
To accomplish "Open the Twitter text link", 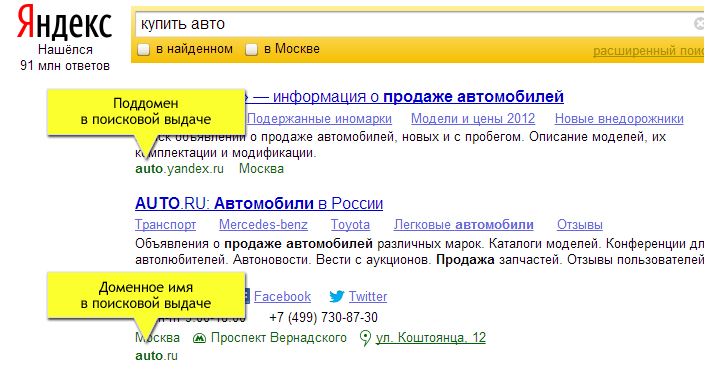I will coord(368,296).
